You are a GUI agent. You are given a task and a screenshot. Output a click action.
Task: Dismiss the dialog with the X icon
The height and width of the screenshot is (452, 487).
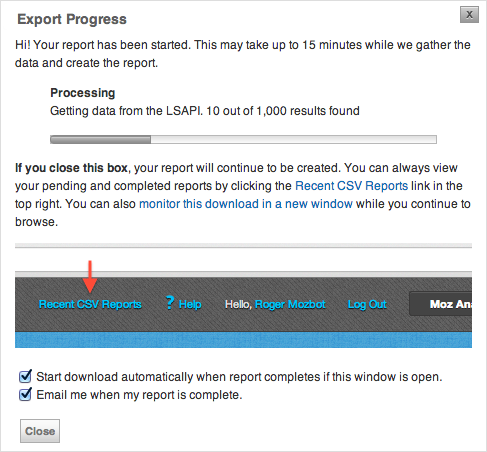pyautogui.click(x=469, y=15)
